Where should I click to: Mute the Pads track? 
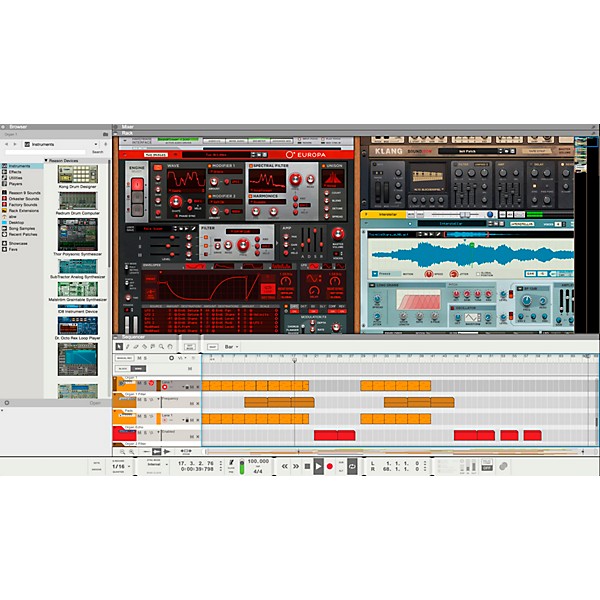pos(139,416)
